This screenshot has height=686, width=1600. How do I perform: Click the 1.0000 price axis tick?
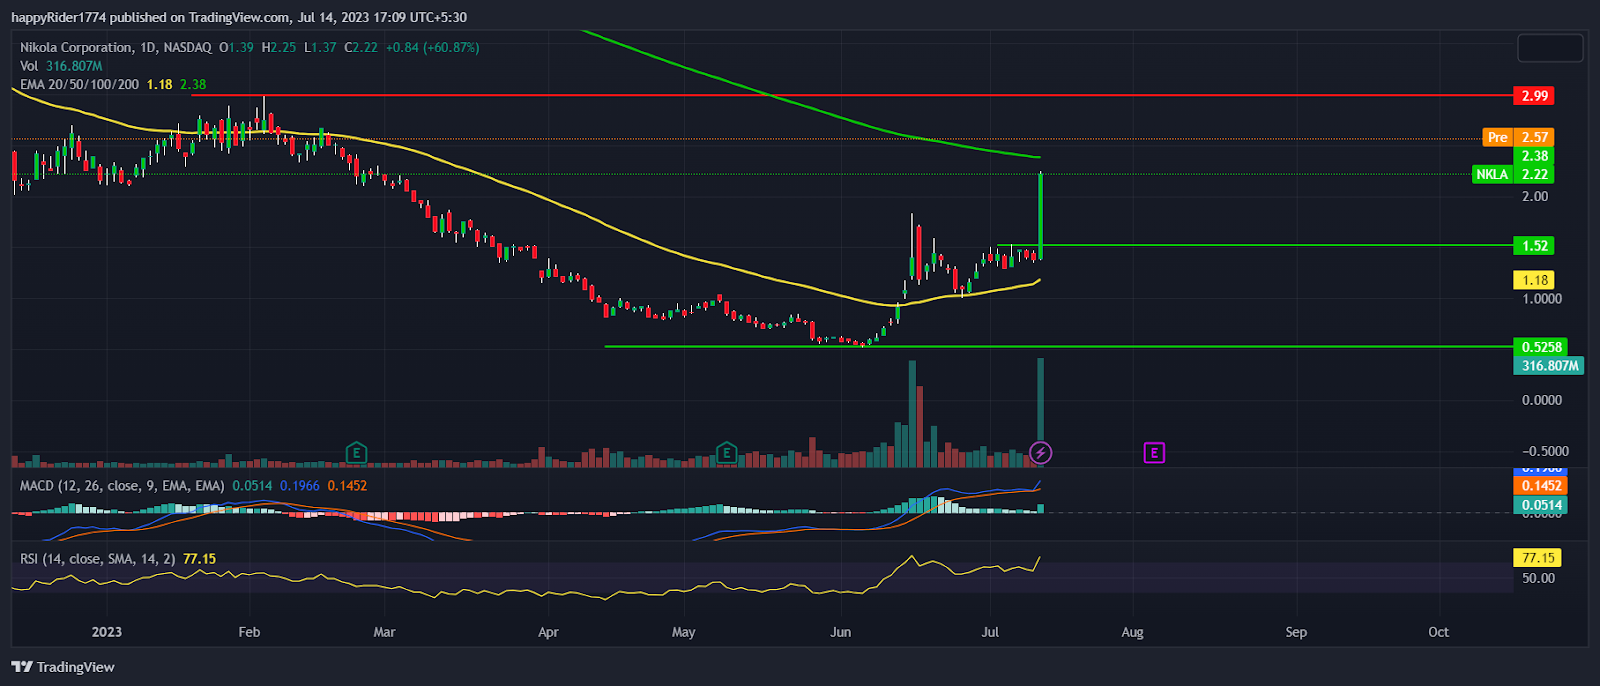[1541, 299]
